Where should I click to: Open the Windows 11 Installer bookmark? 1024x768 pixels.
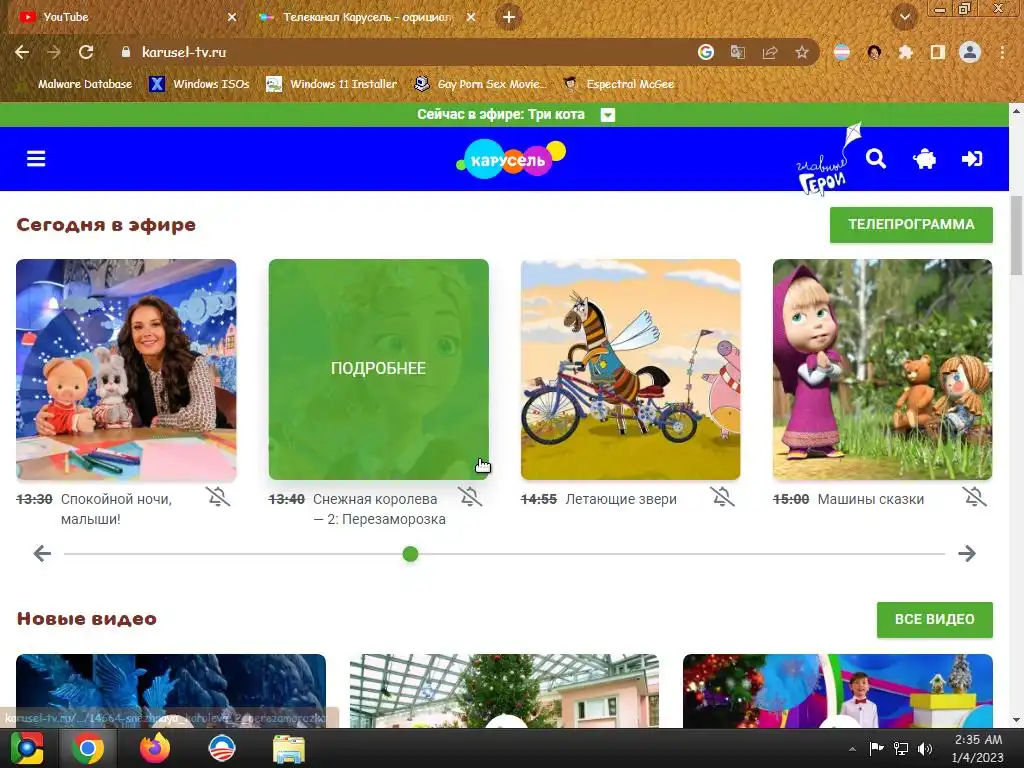332,84
